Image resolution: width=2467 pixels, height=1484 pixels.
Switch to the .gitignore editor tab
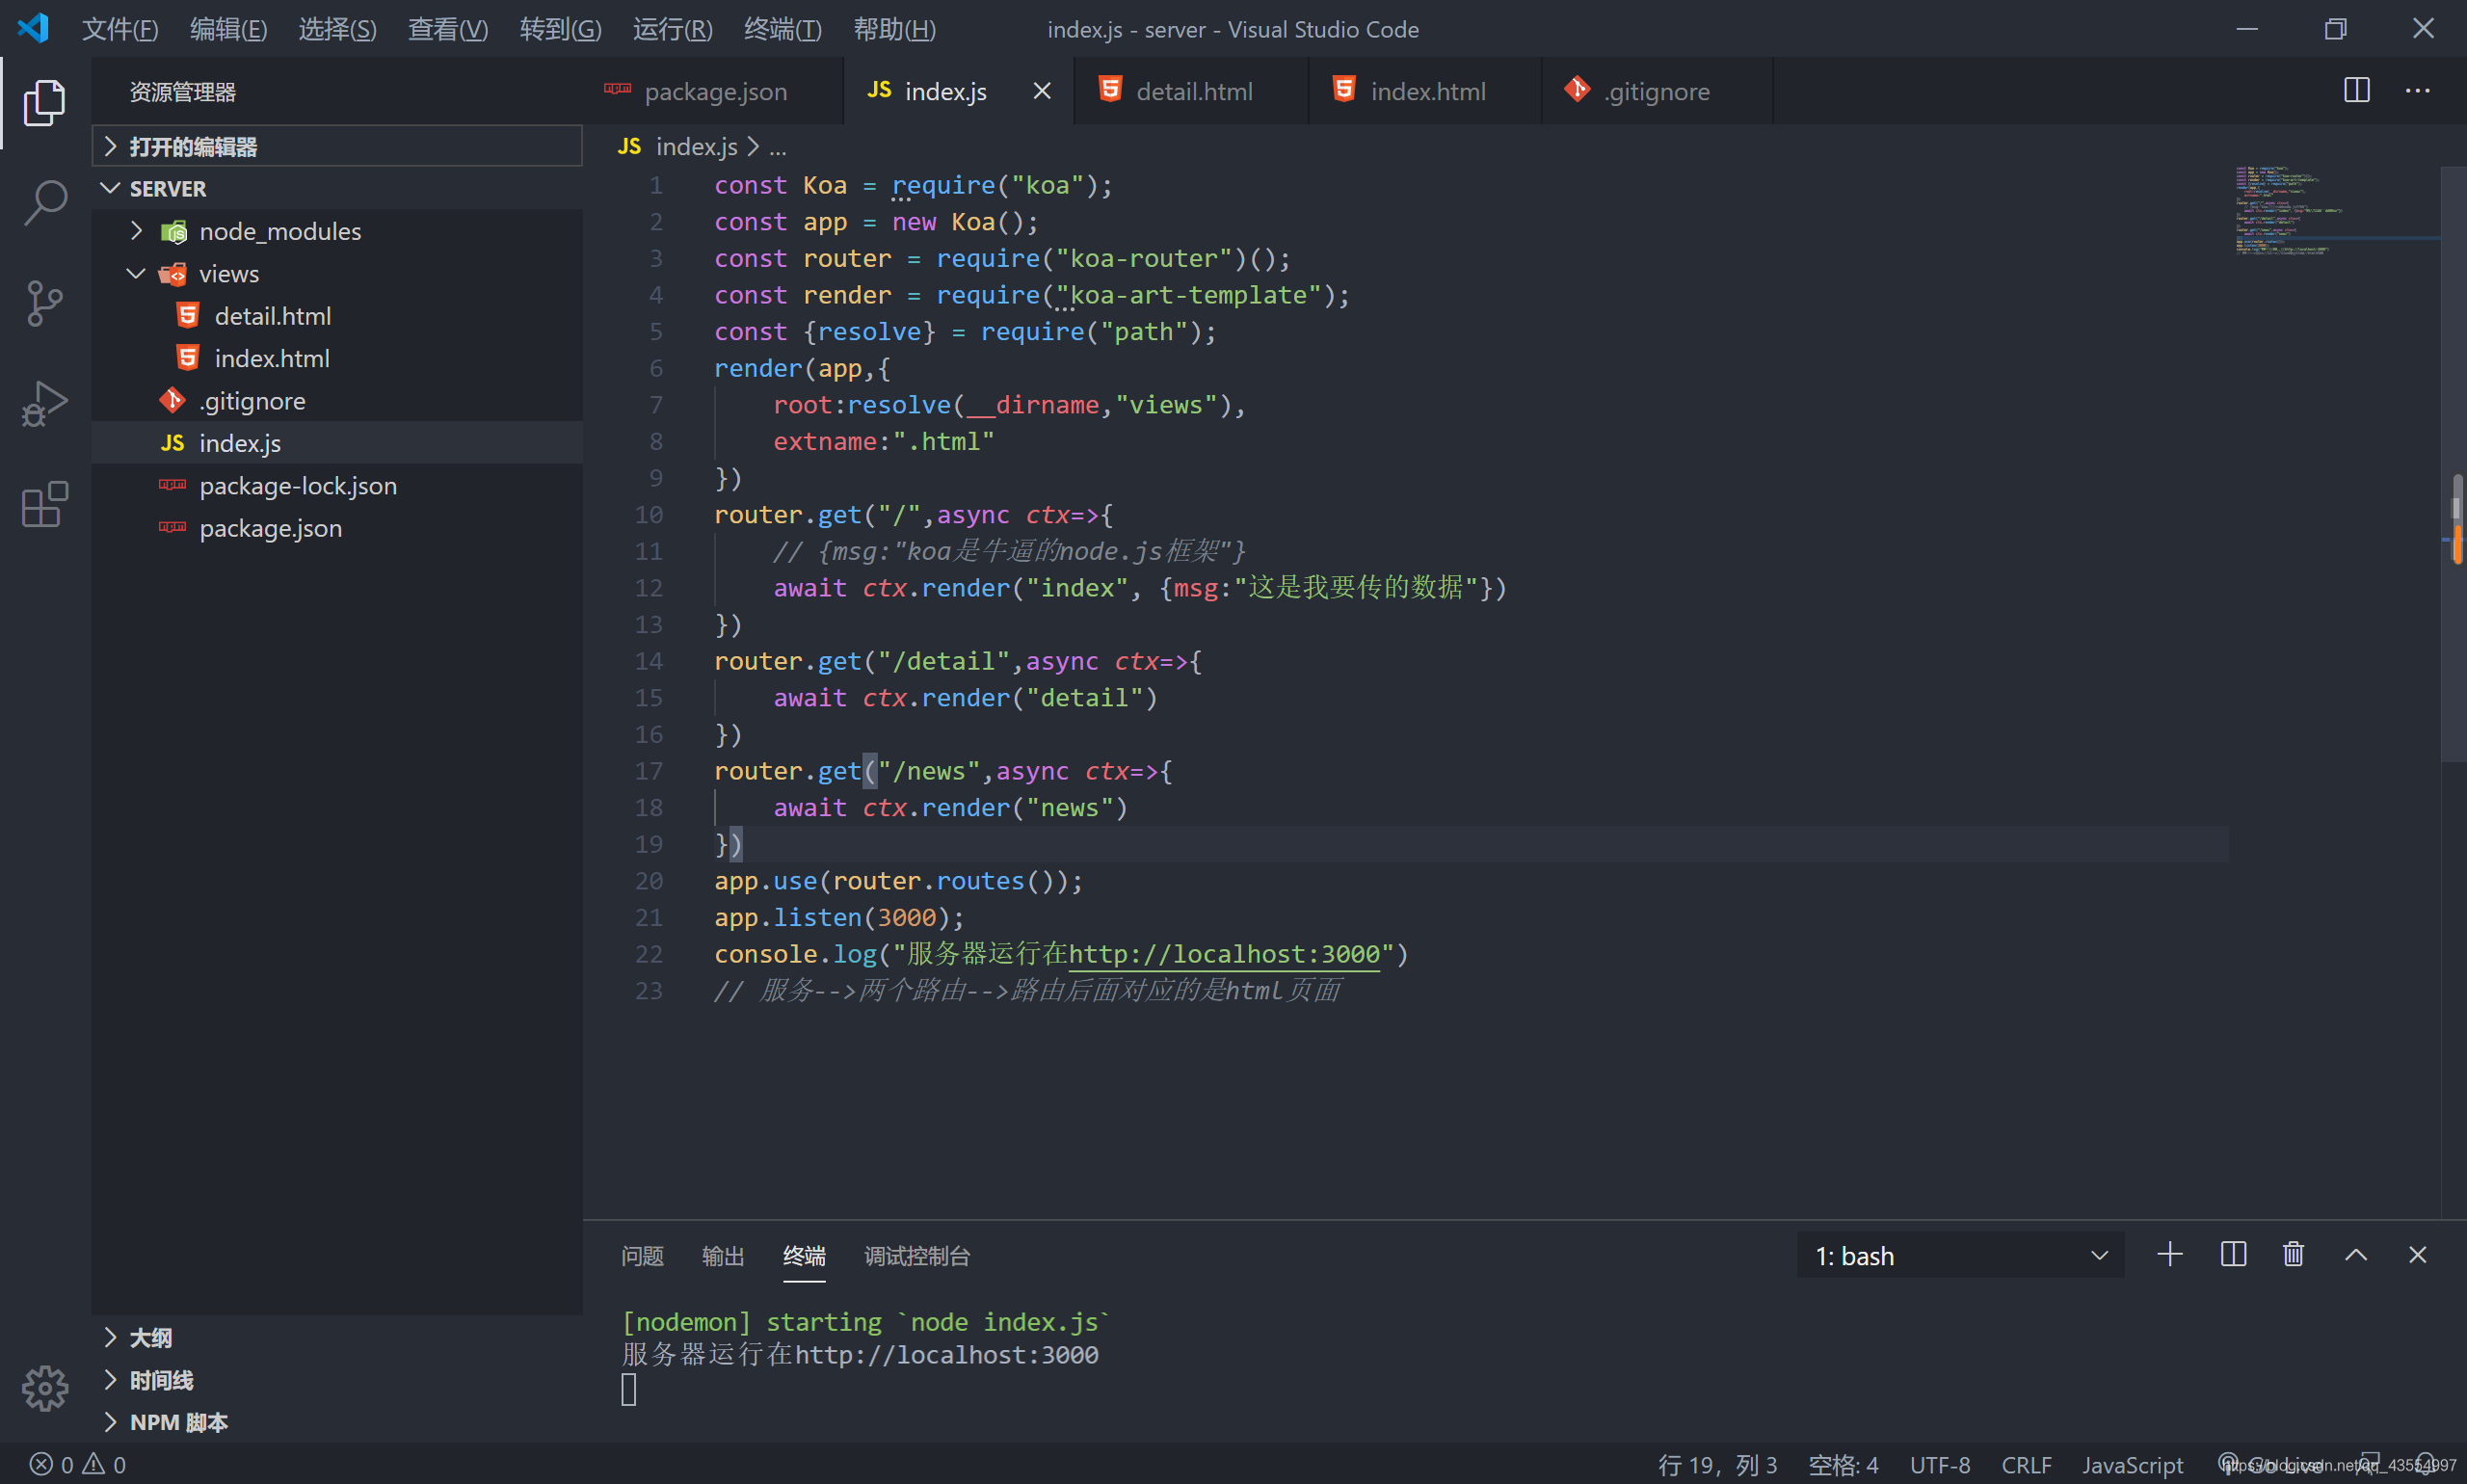coord(1657,91)
